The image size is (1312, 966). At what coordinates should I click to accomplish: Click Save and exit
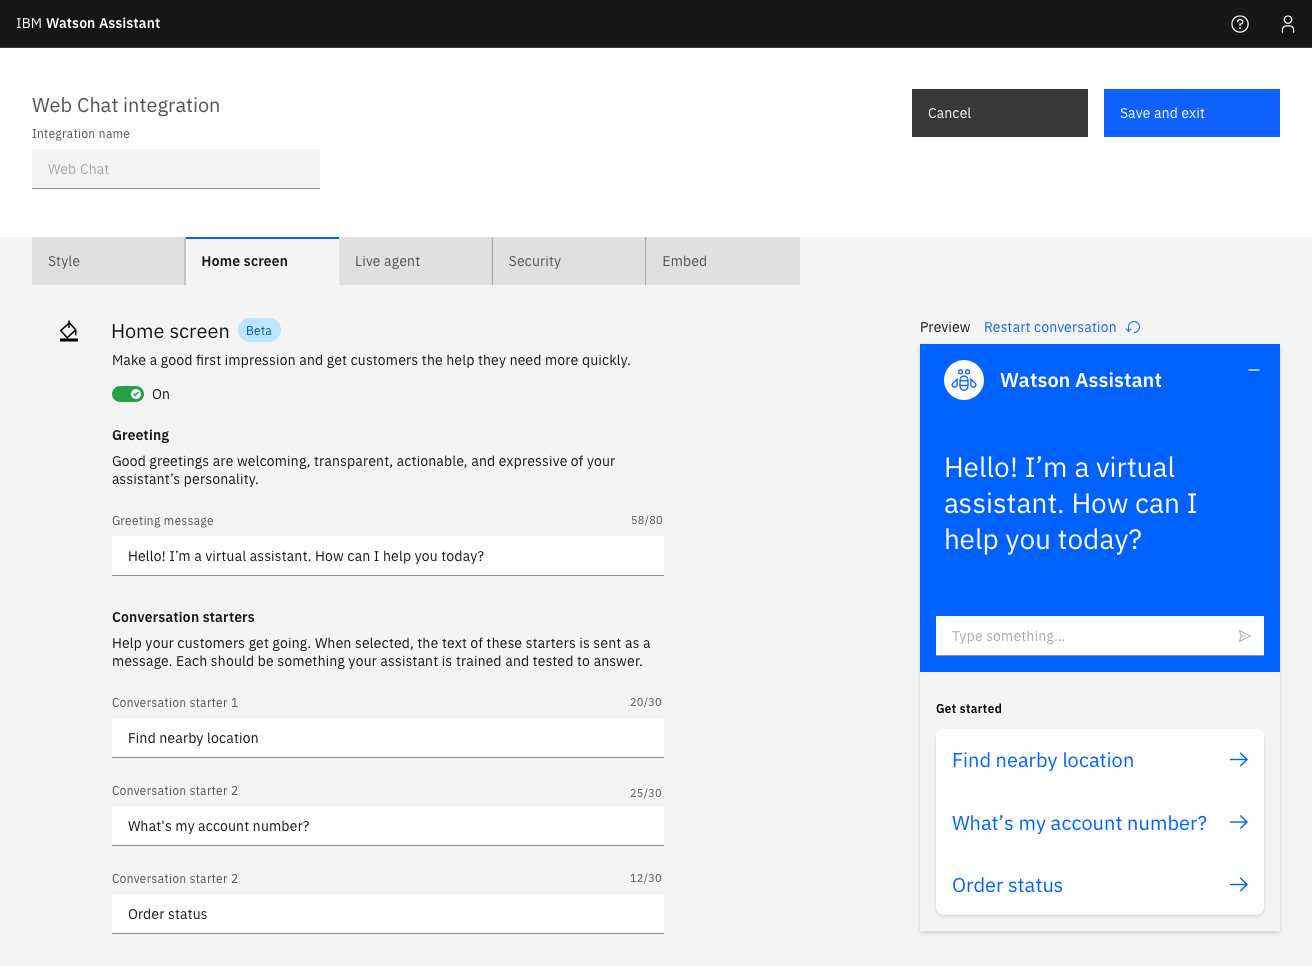pyautogui.click(x=1192, y=113)
